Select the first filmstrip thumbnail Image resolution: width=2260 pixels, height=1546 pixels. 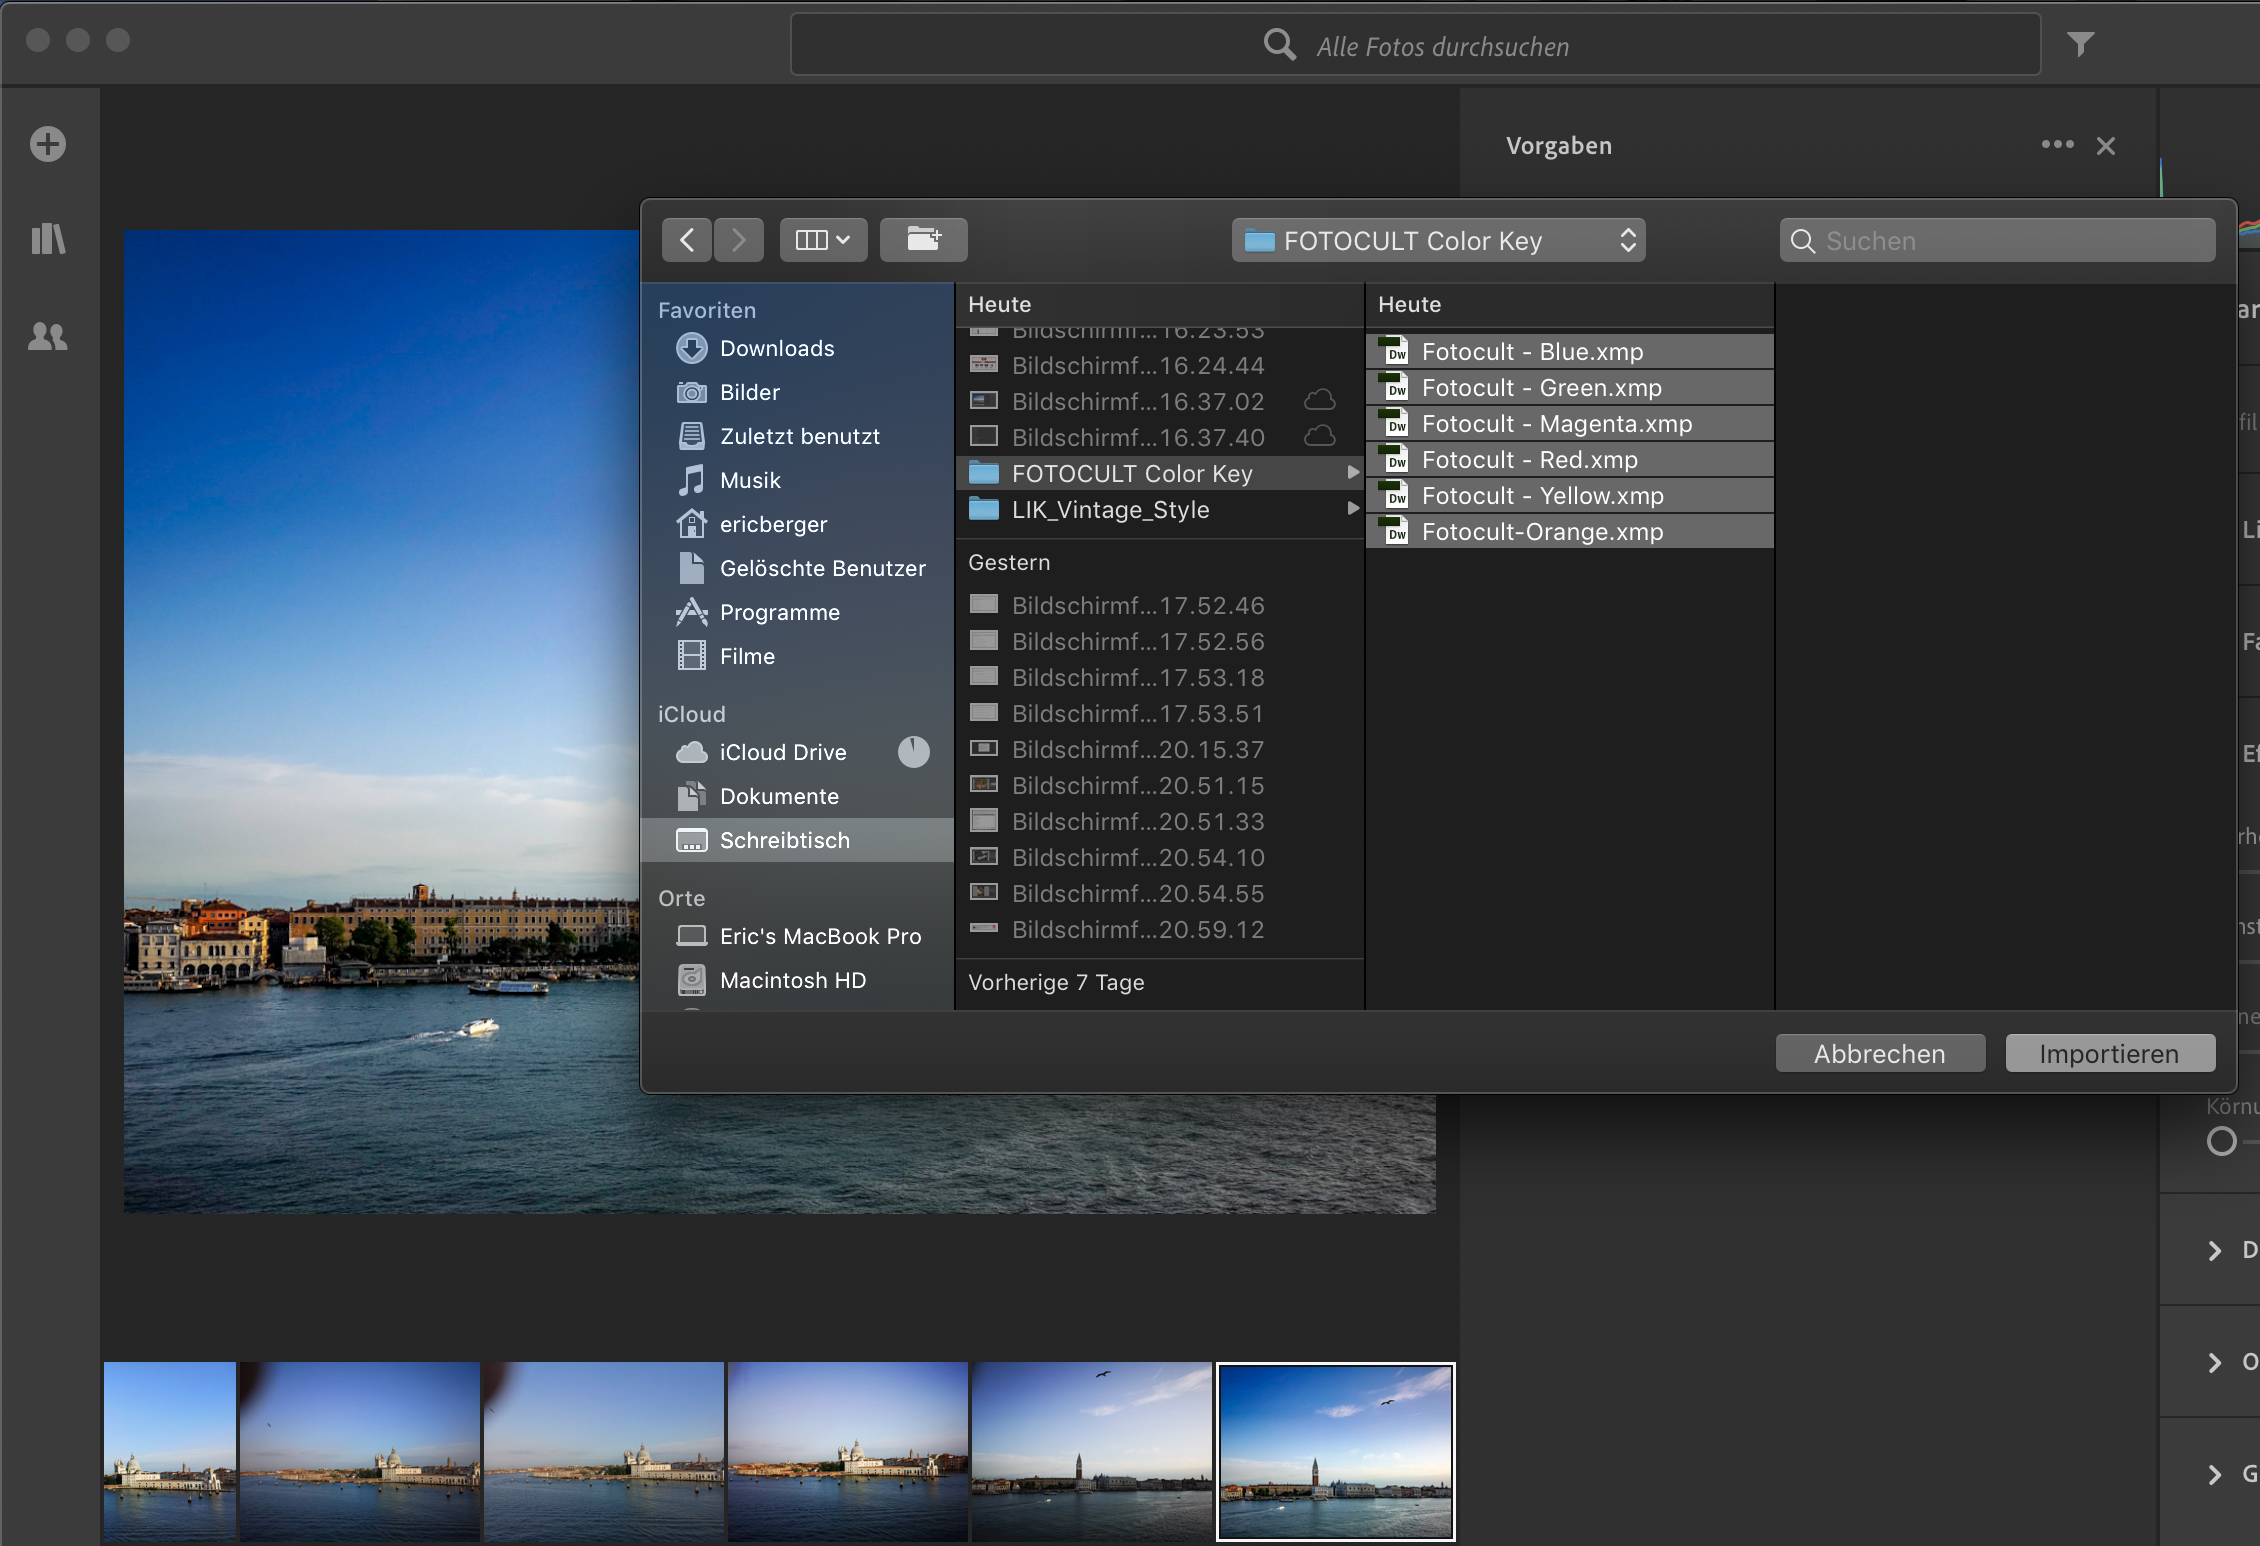170,1450
